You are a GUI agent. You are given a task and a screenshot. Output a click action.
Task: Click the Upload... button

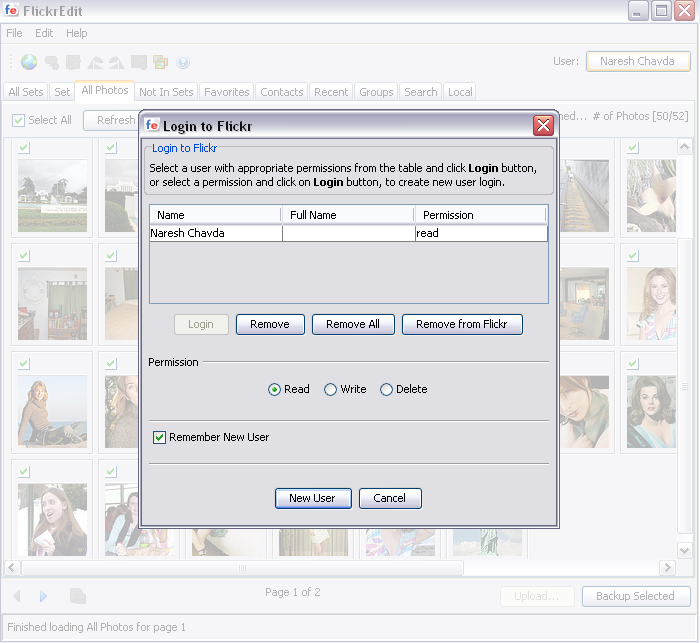pos(537,596)
